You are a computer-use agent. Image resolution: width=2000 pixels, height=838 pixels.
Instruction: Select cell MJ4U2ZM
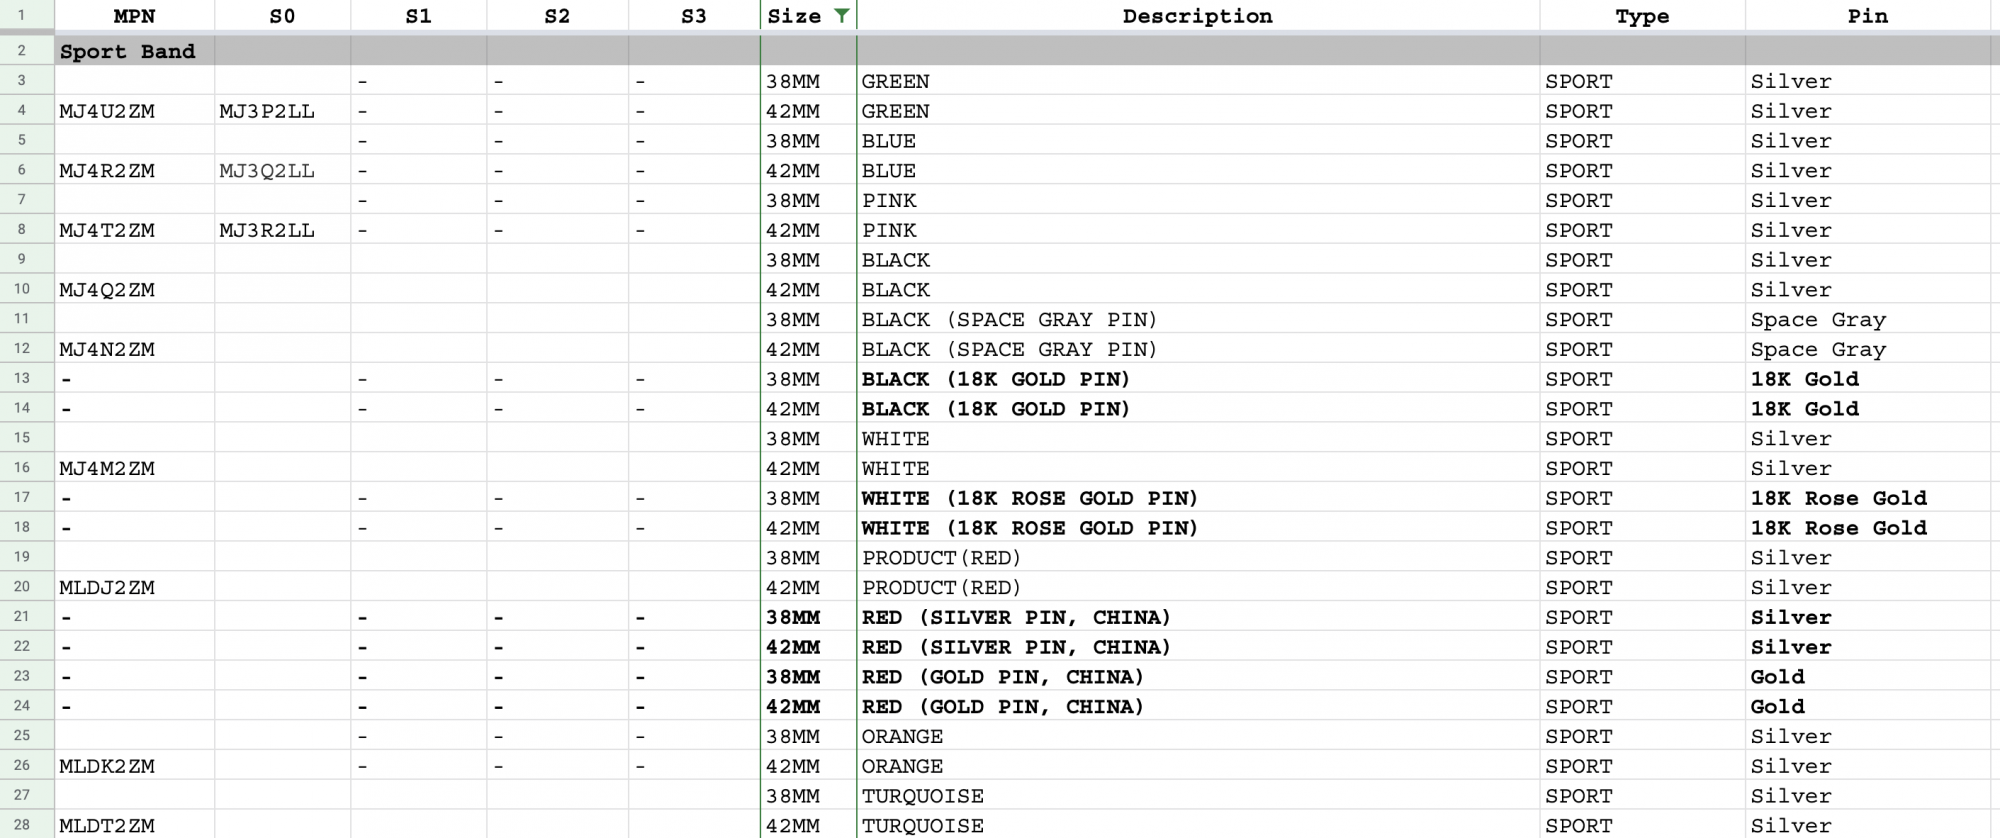(134, 111)
